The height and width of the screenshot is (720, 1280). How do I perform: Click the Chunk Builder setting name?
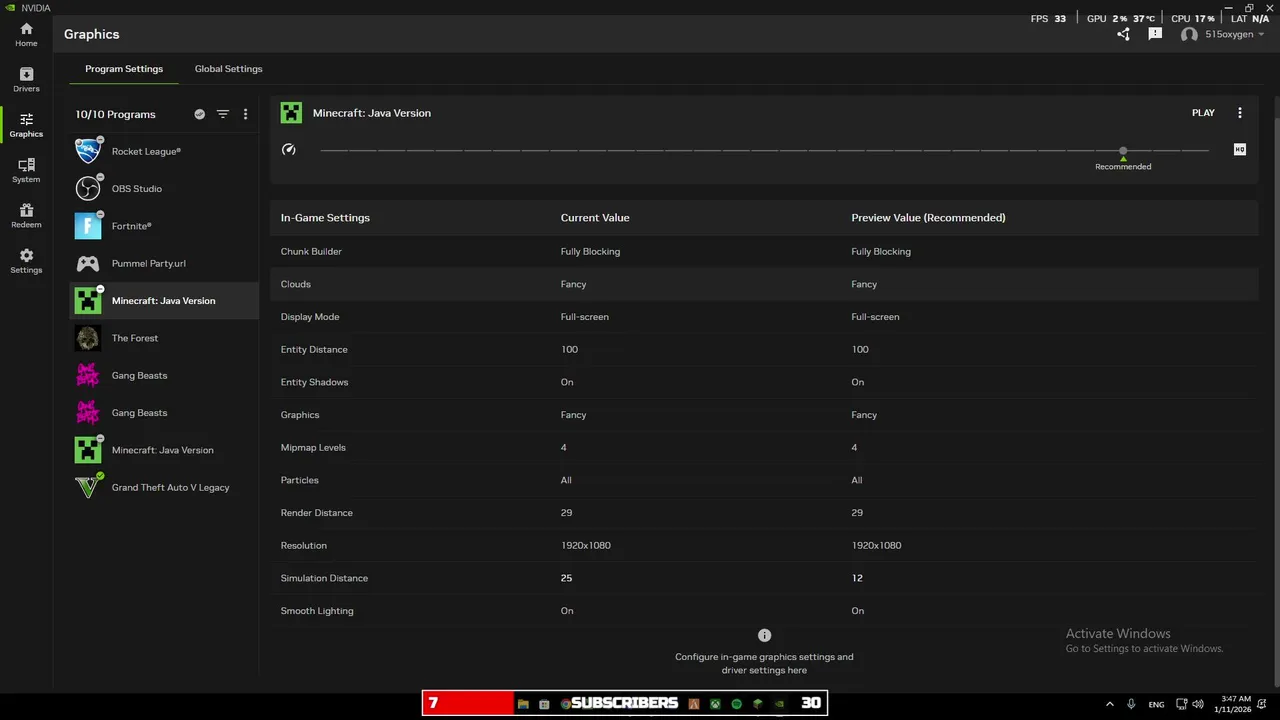click(x=311, y=251)
